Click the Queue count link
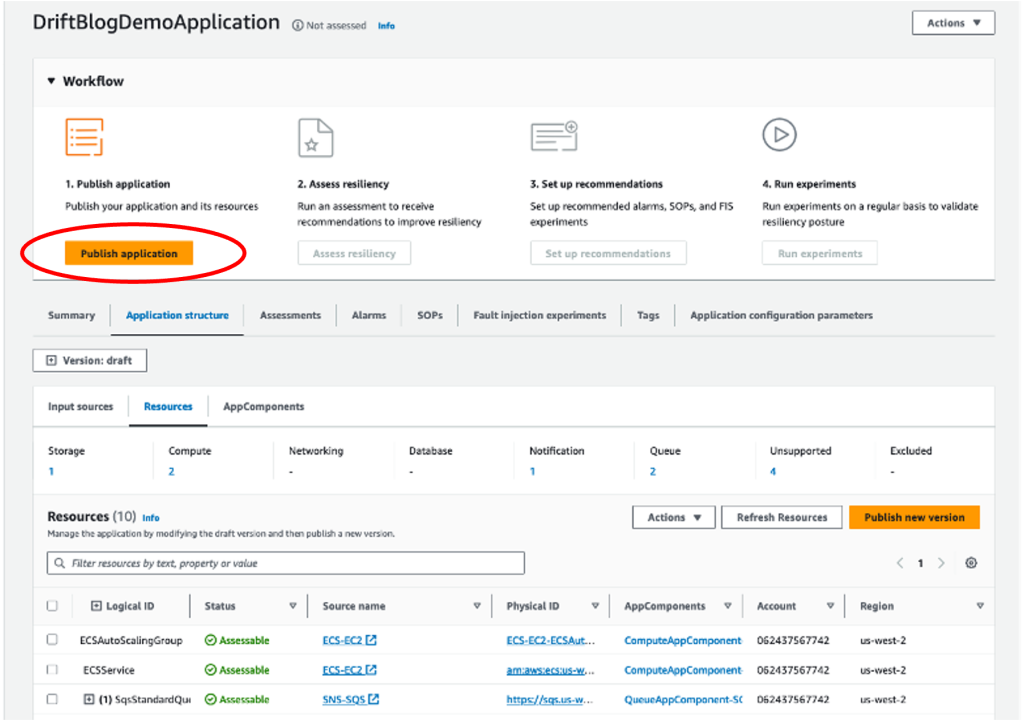Image resolution: width=1024 pixels, height=721 pixels. pos(652,471)
